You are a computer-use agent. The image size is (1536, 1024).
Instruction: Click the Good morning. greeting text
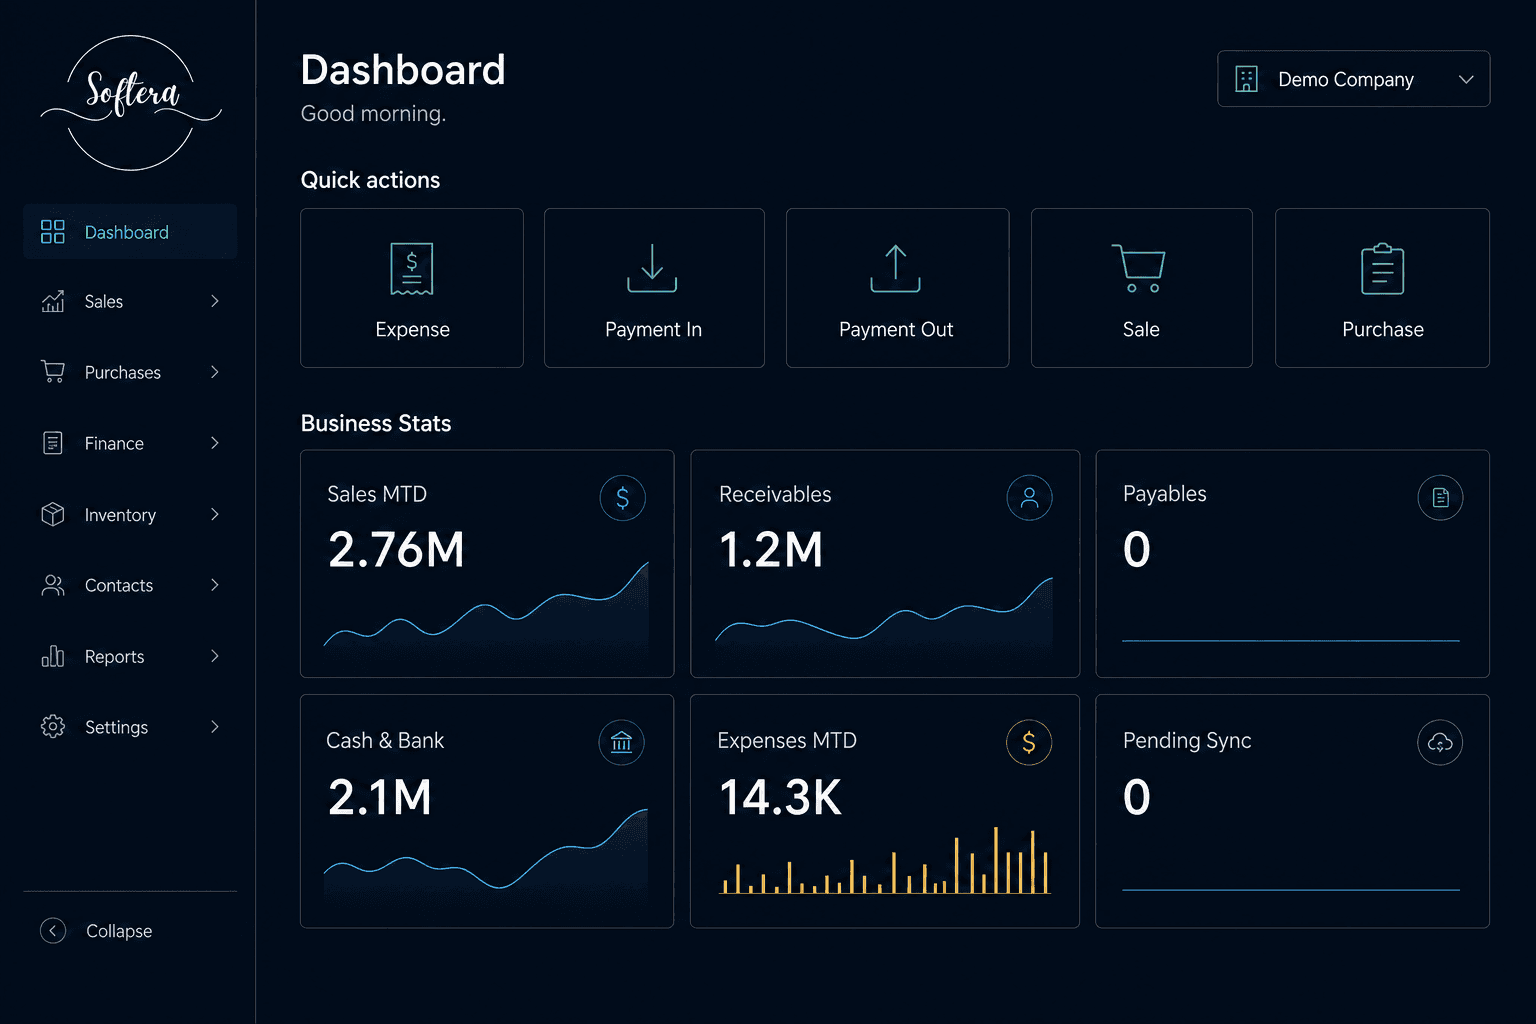point(373,114)
